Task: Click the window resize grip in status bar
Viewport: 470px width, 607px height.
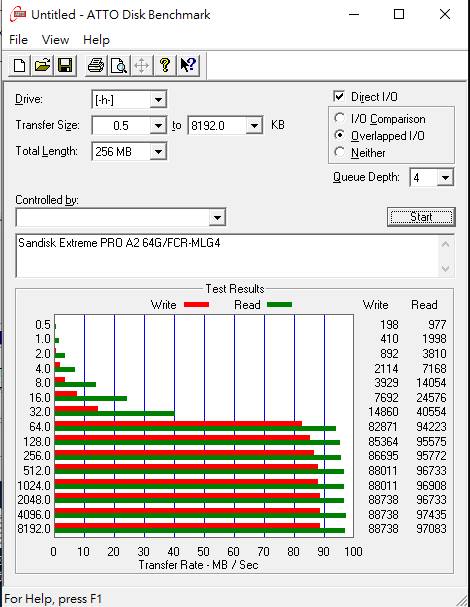Action: pos(461,599)
